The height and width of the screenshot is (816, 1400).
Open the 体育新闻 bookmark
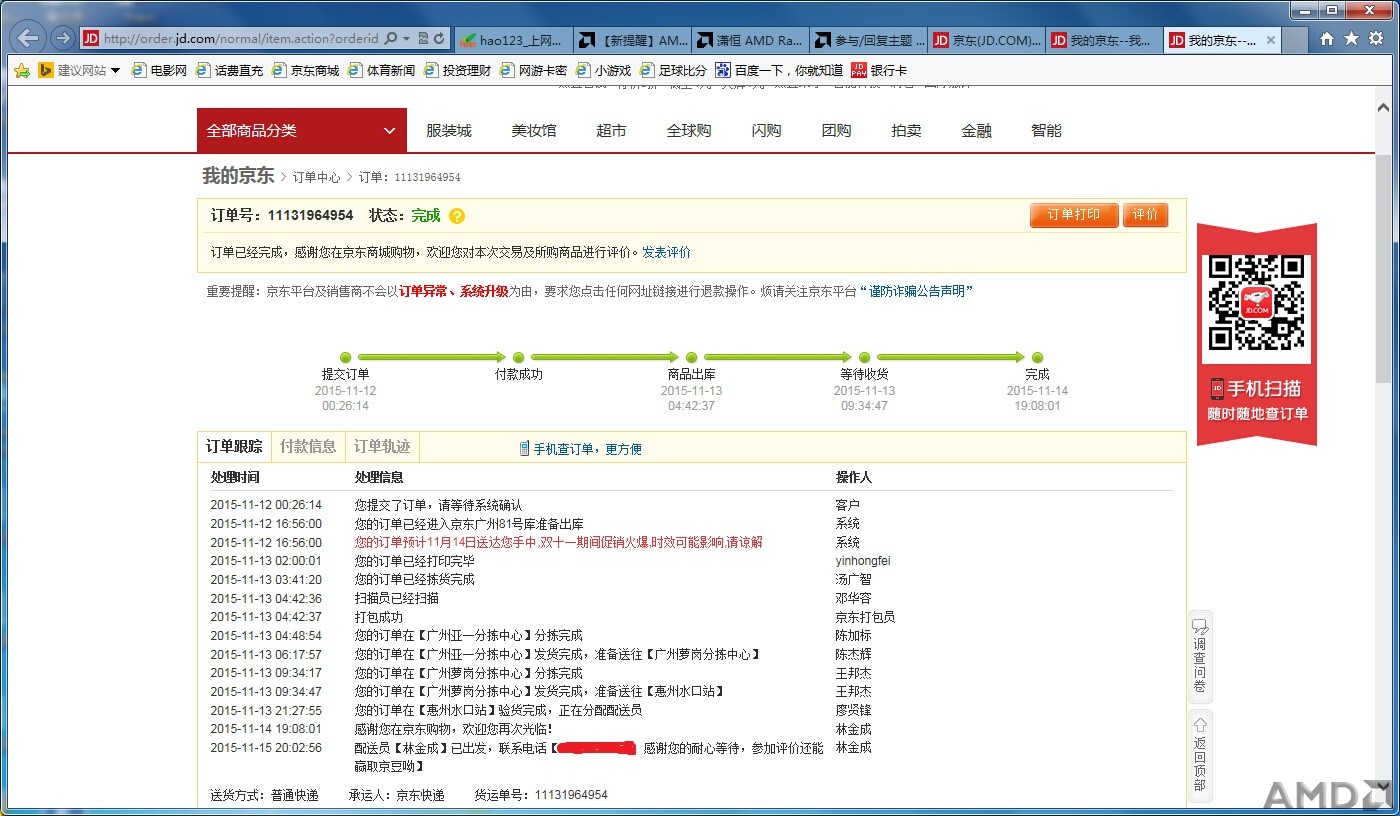point(382,71)
